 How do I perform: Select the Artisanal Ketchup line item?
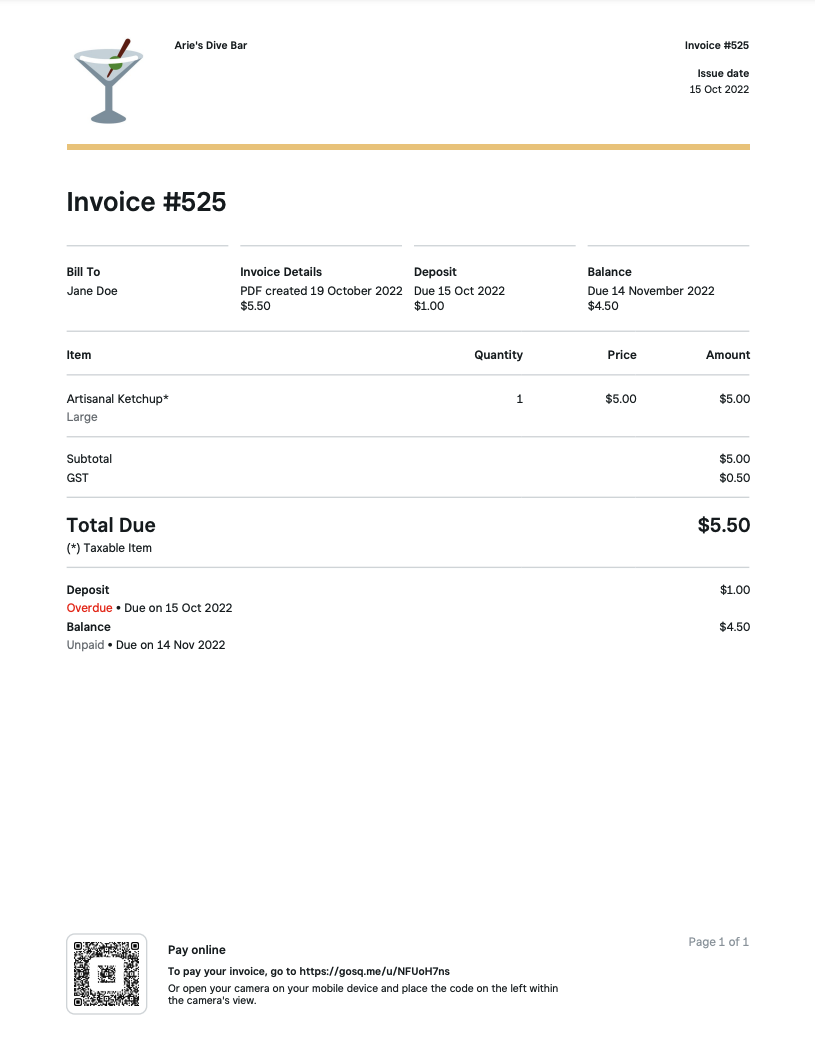pos(117,399)
